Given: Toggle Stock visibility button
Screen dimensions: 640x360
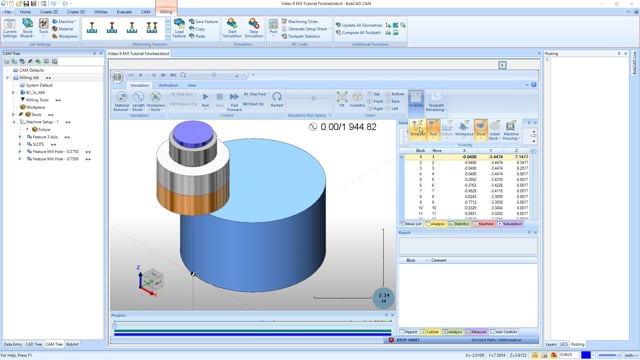Looking at the screenshot, I should (x=481, y=129).
